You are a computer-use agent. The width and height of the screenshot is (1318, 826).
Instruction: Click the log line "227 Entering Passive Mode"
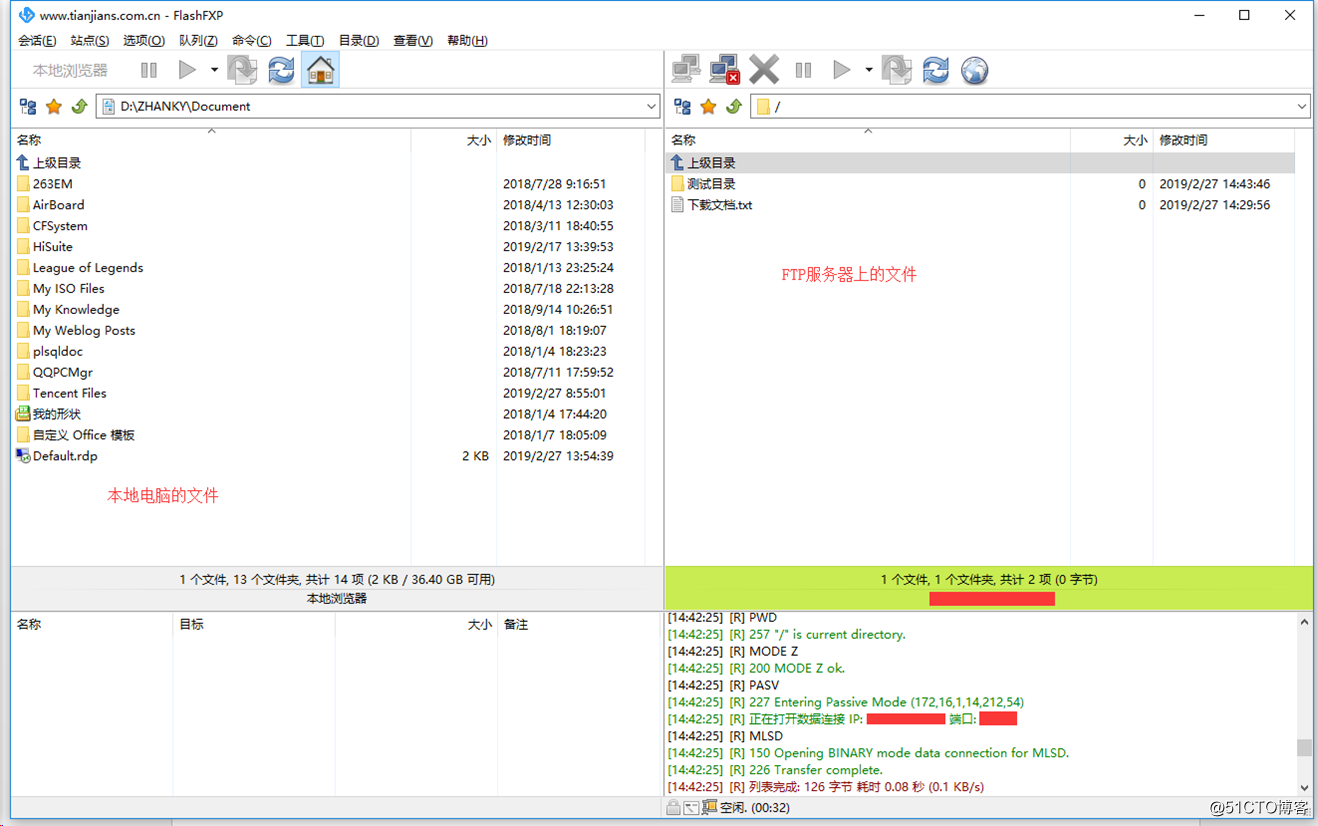(845, 702)
